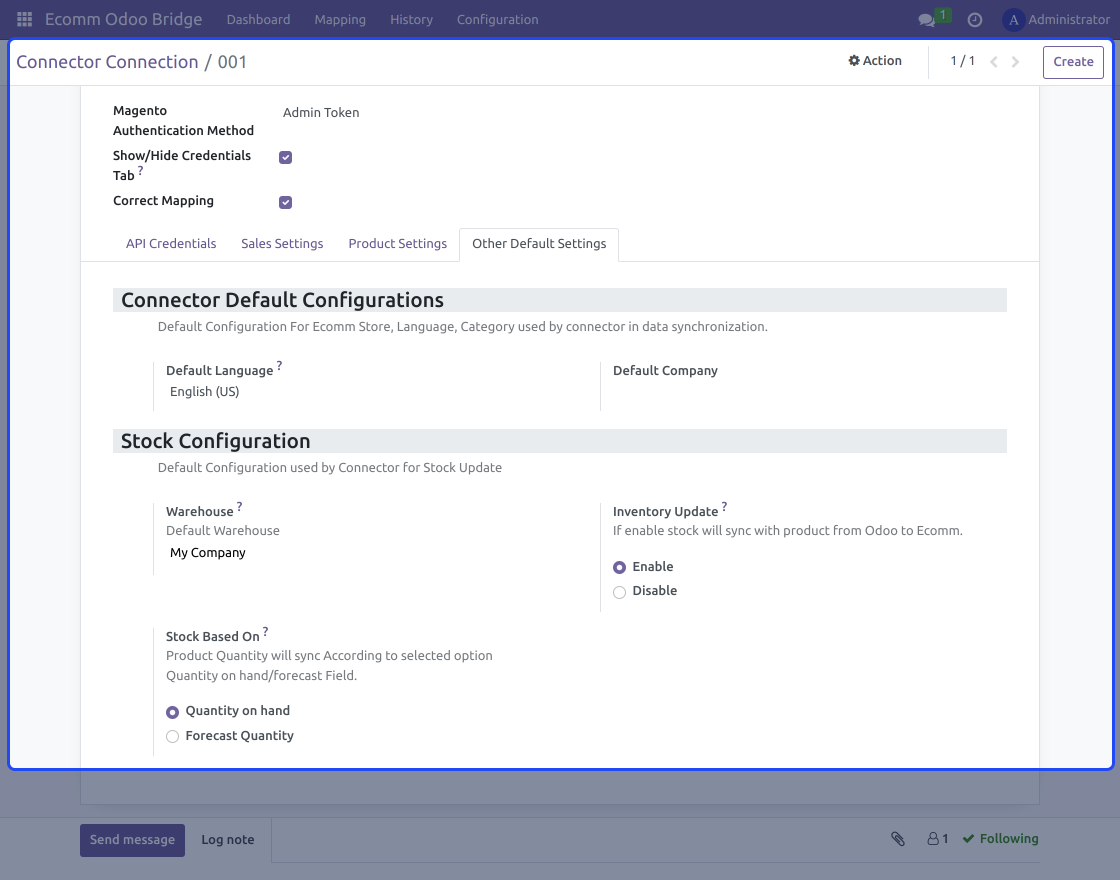Image resolution: width=1120 pixels, height=880 pixels.
Task: Open the followers count icon
Action: pyautogui.click(x=937, y=839)
